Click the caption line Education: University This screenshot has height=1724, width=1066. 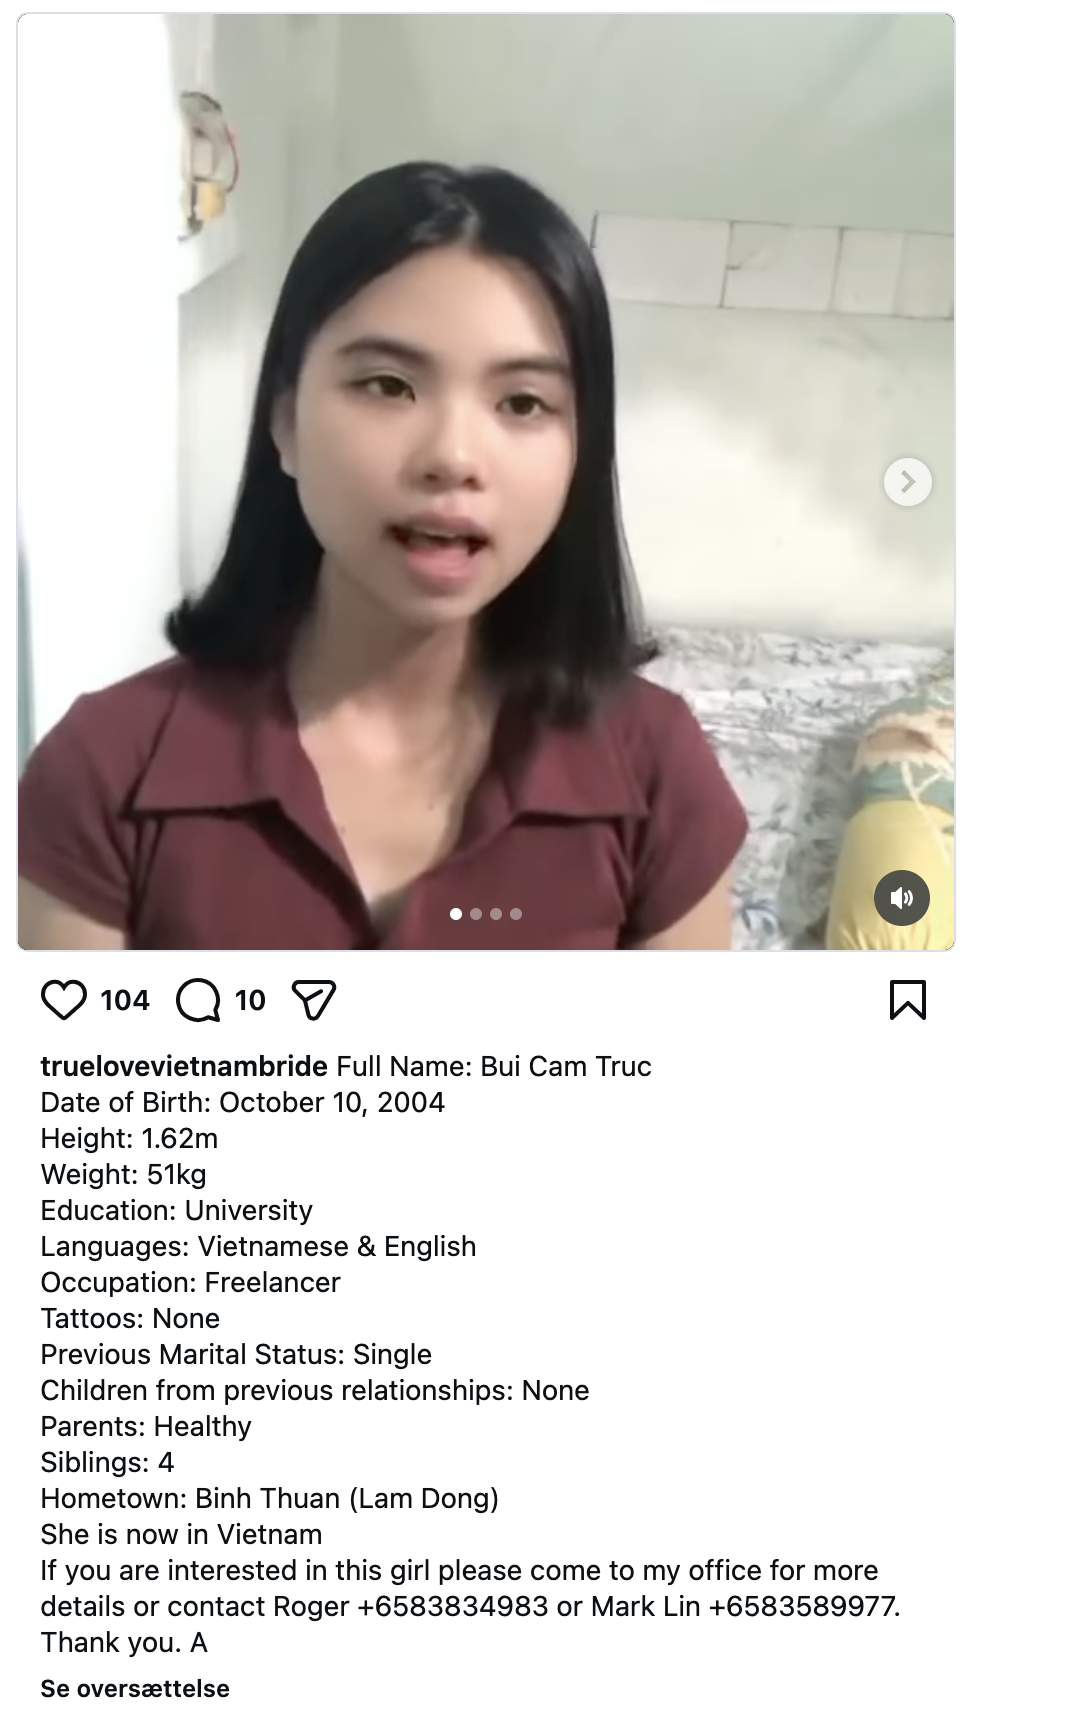[177, 1210]
